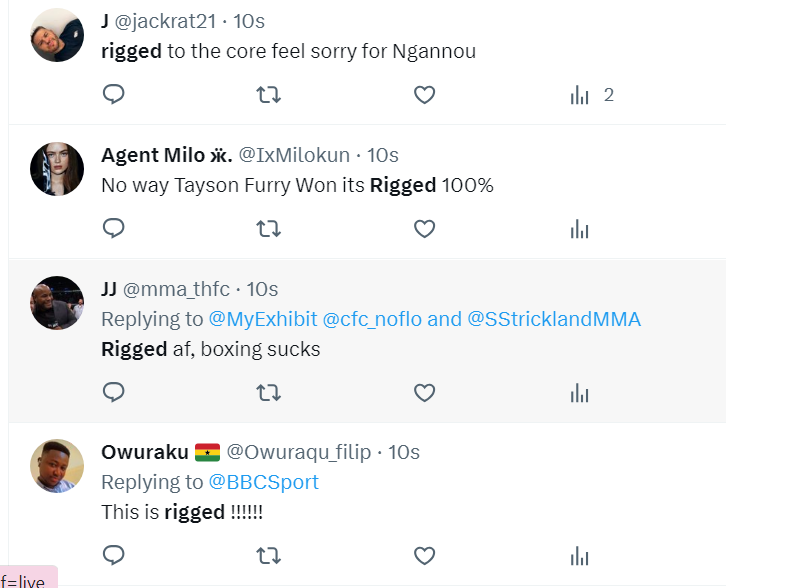Like Agent Milo's Rigged 100% tweet

point(424,229)
